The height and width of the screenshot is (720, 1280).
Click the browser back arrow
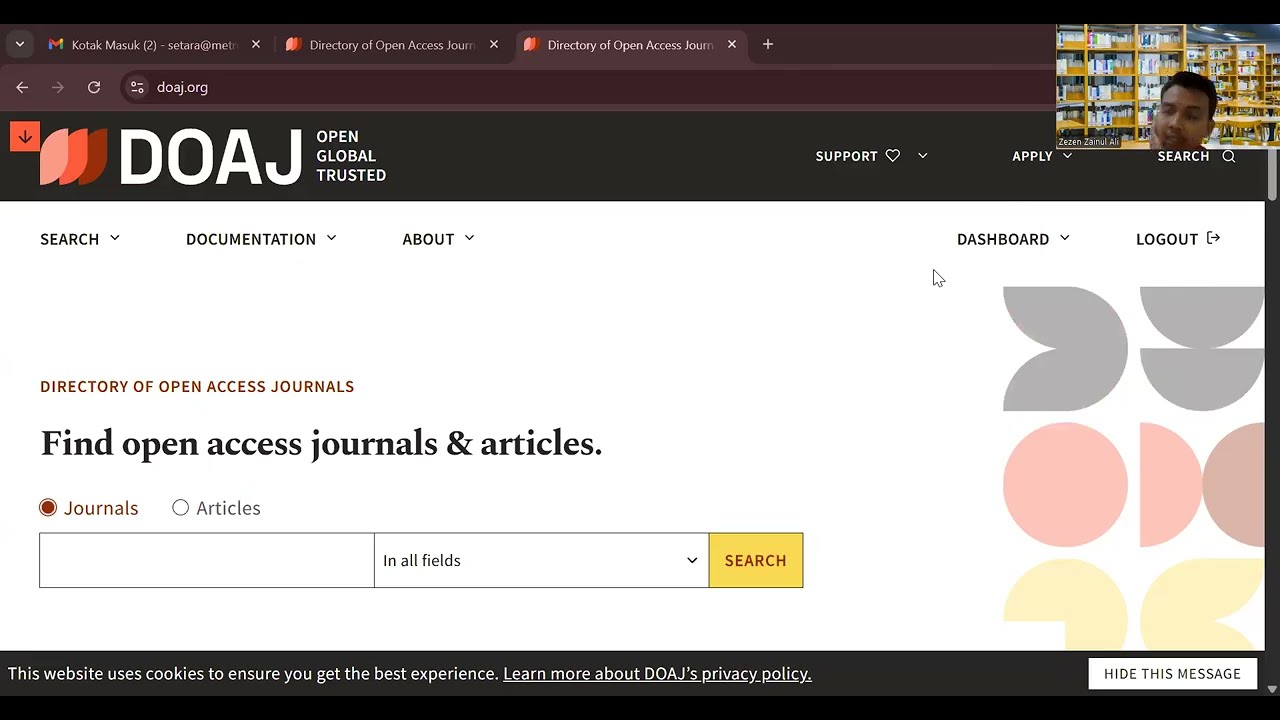(22, 87)
